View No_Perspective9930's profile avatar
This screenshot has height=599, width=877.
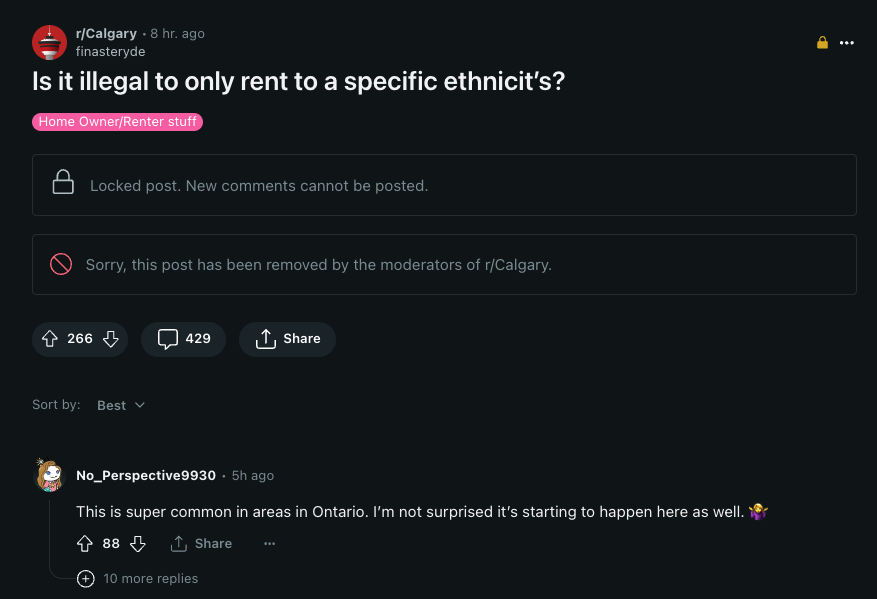[49, 476]
